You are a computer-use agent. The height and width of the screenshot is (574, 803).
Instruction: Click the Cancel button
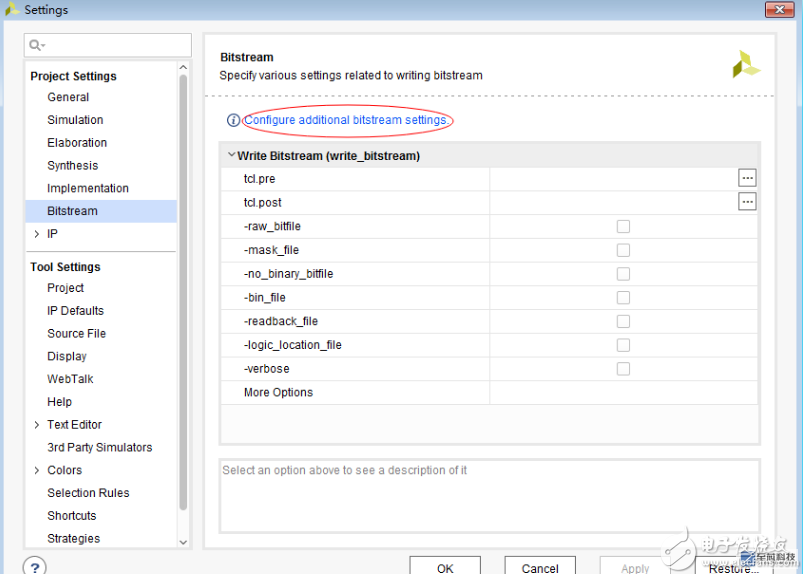(540, 565)
